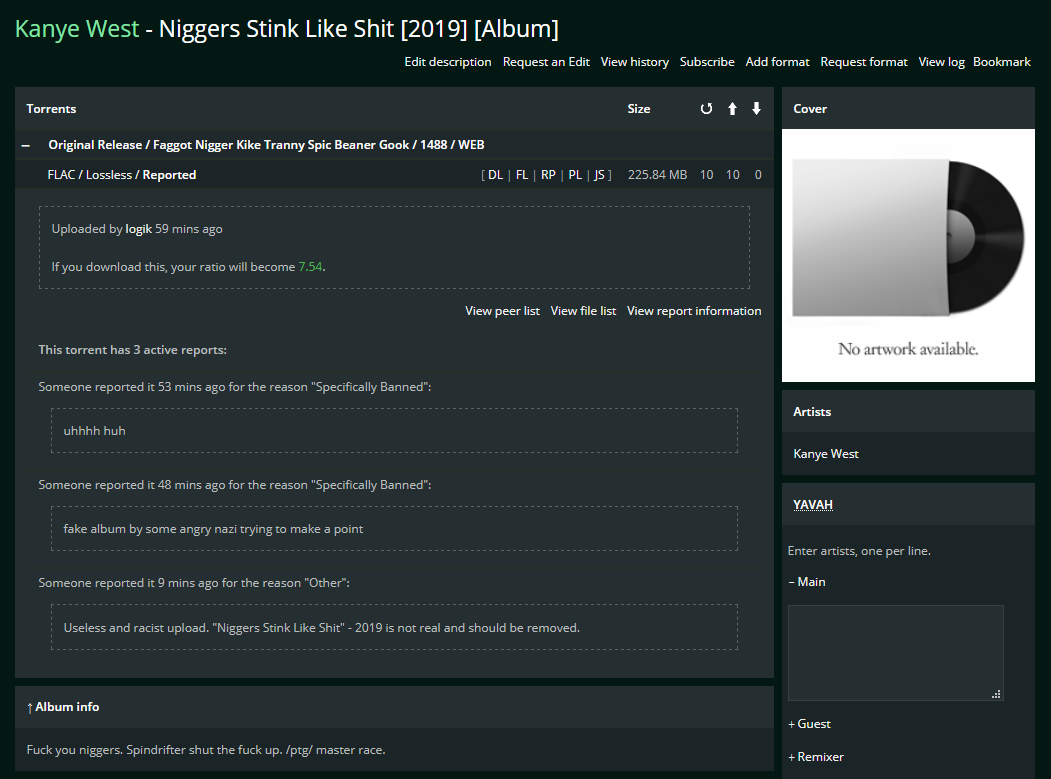The image size is (1051, 779).
Task: Grab the resize handle of the Main artists box
Action: pos(996,694)
